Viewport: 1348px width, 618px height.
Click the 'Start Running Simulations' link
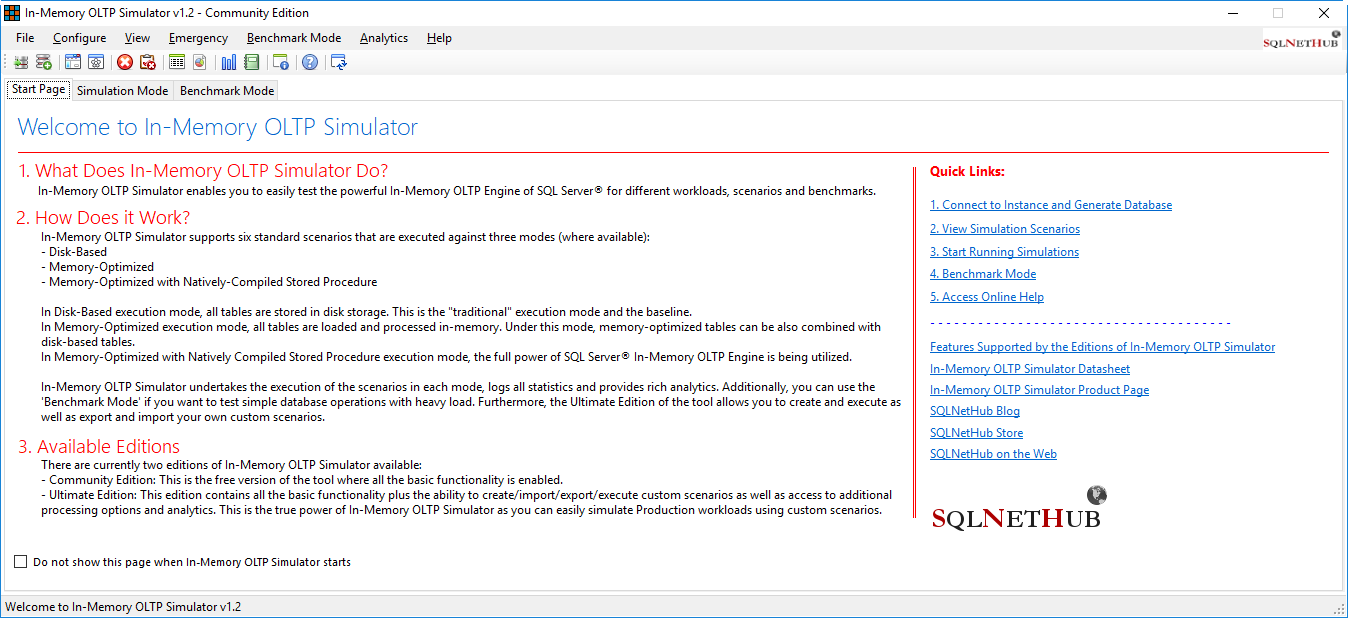[1004, 252]
